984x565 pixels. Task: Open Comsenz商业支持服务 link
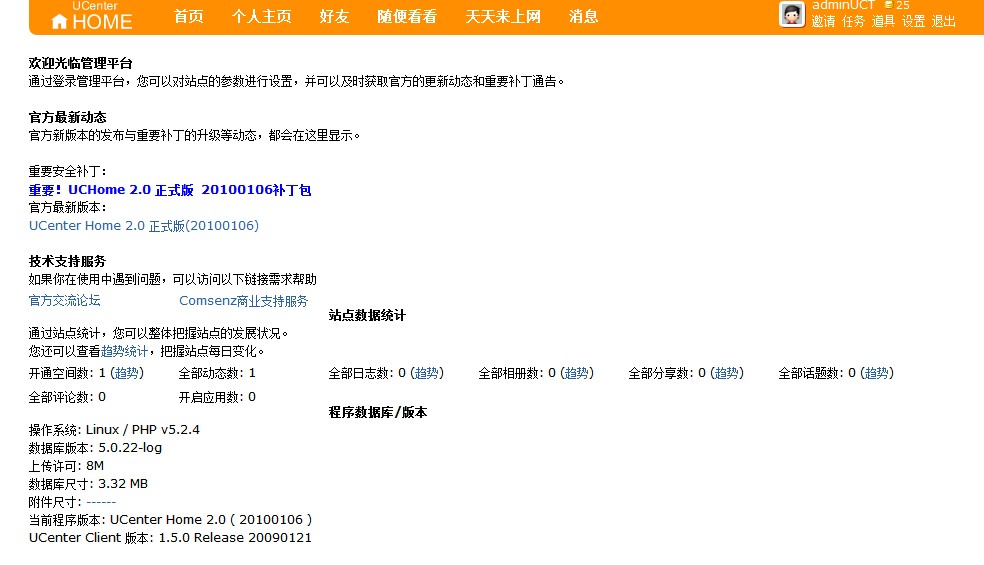tap(243, 301)
